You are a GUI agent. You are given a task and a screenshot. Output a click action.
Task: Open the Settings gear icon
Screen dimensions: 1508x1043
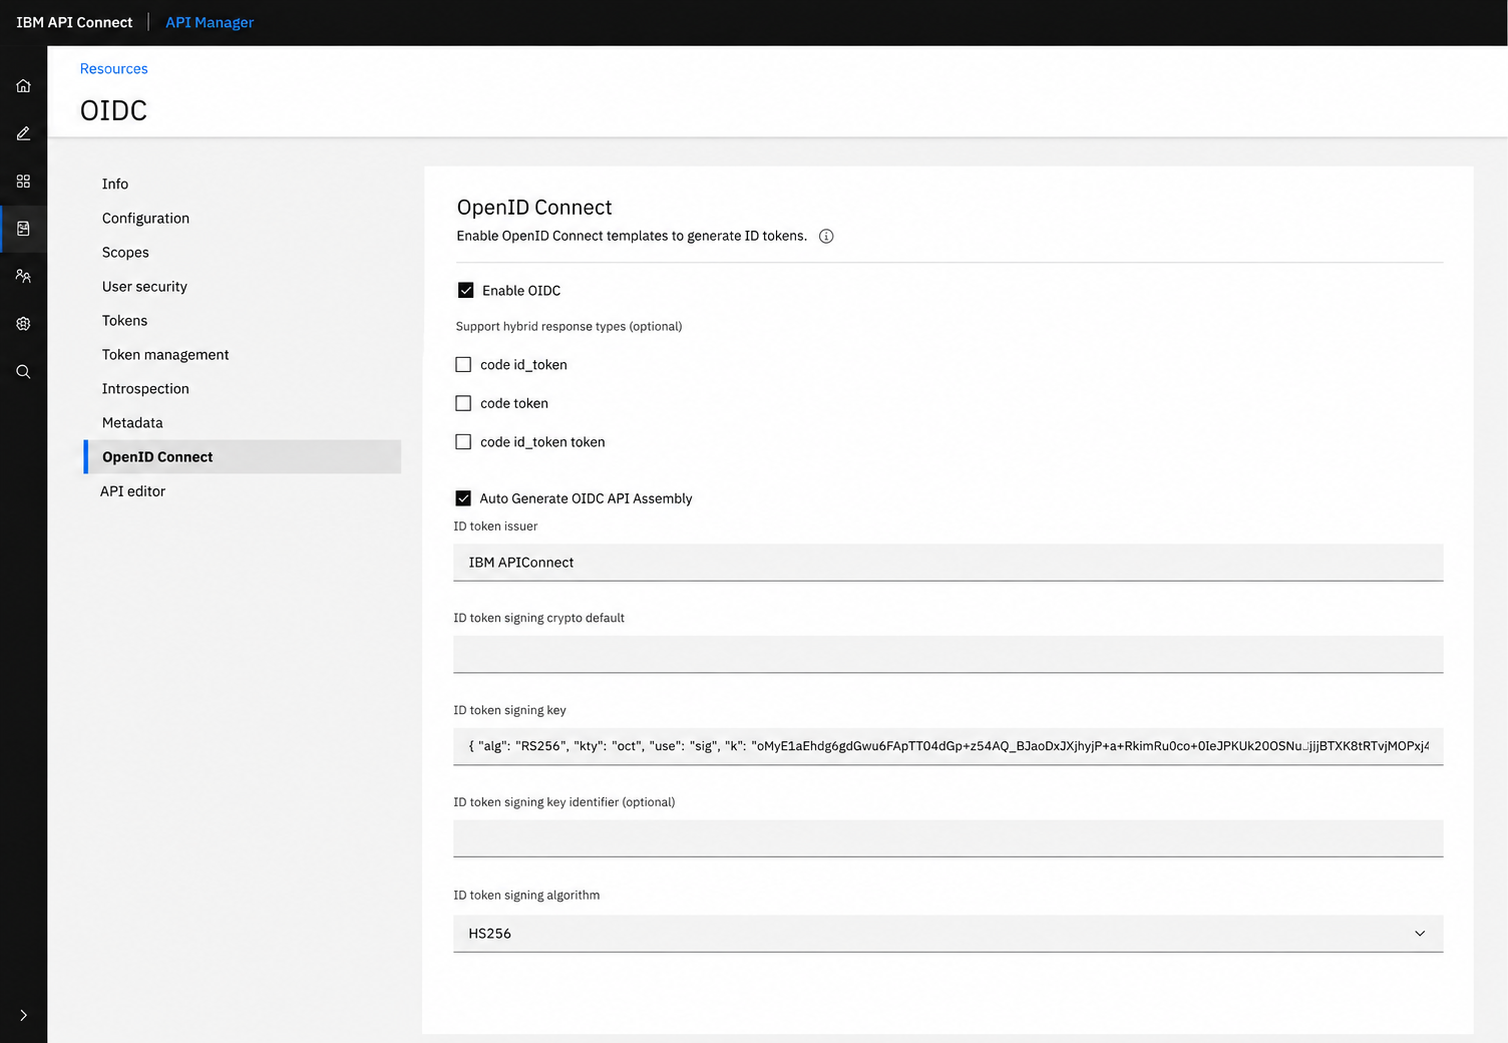(23, 324)
